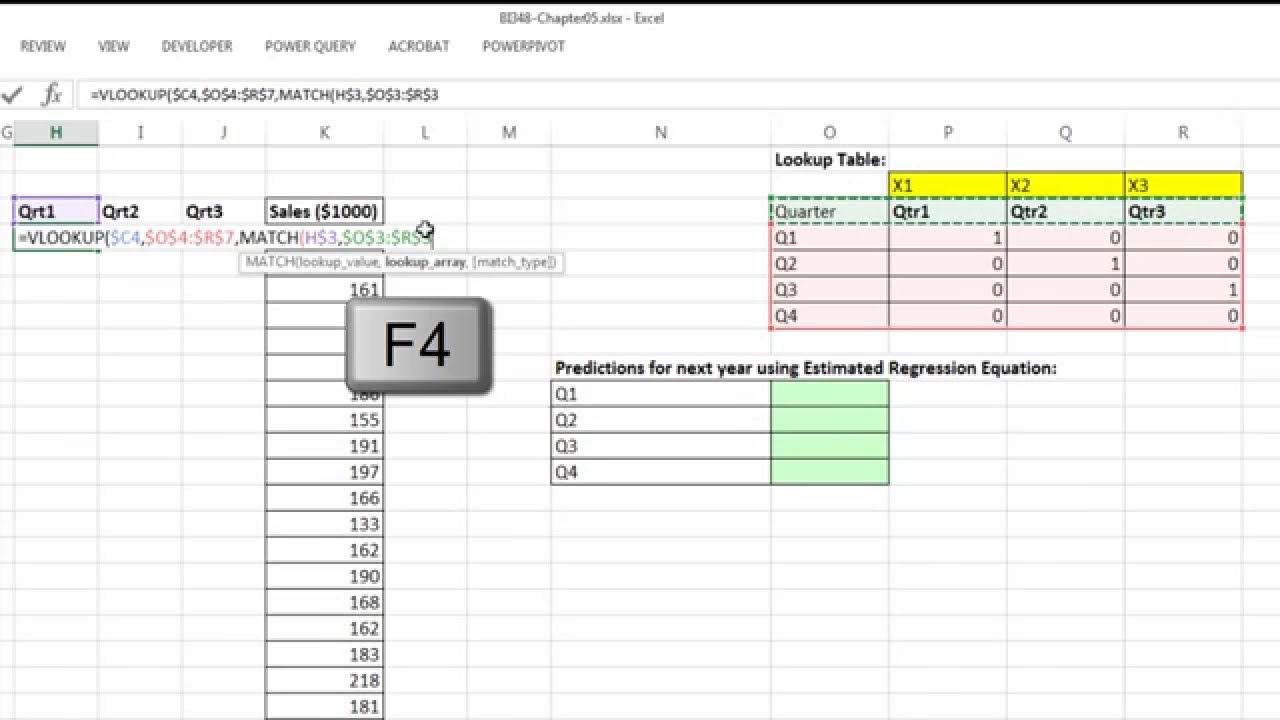The width and height of the screenshot is (1280, 720).
Task: Select the sales value 133
Action: coord(324,524)
